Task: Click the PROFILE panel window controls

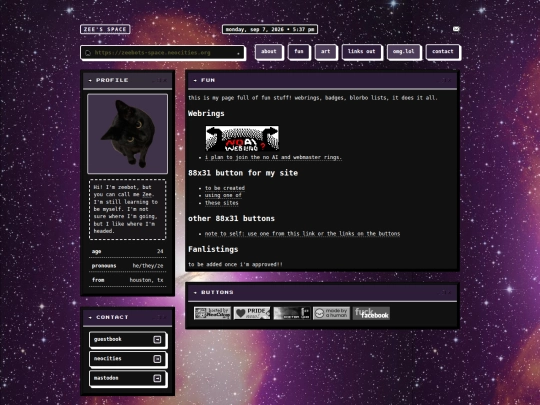Action: (x=159, y=80)
